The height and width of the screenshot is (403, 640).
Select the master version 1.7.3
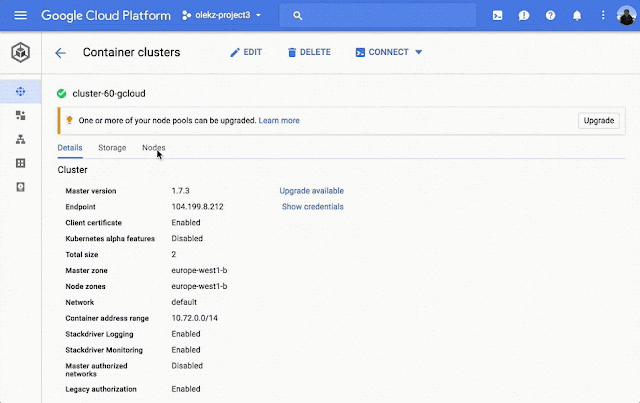click(x=180, y=191)
